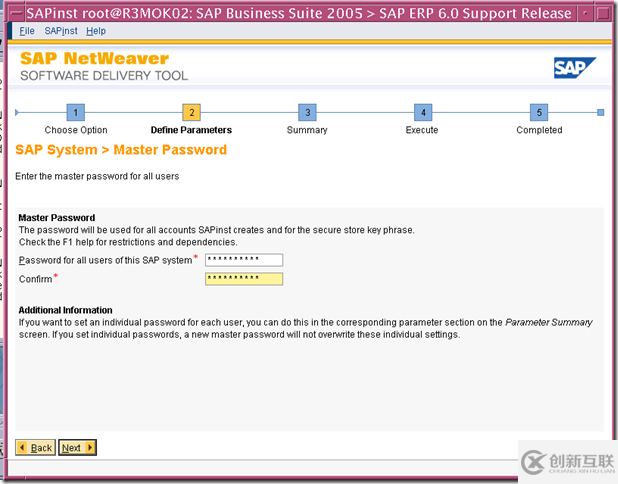Image resolution: width=618 pixels, height=484 pixels.
Task: Click the SAP NetWeaver title text
Action: point(95,58)
